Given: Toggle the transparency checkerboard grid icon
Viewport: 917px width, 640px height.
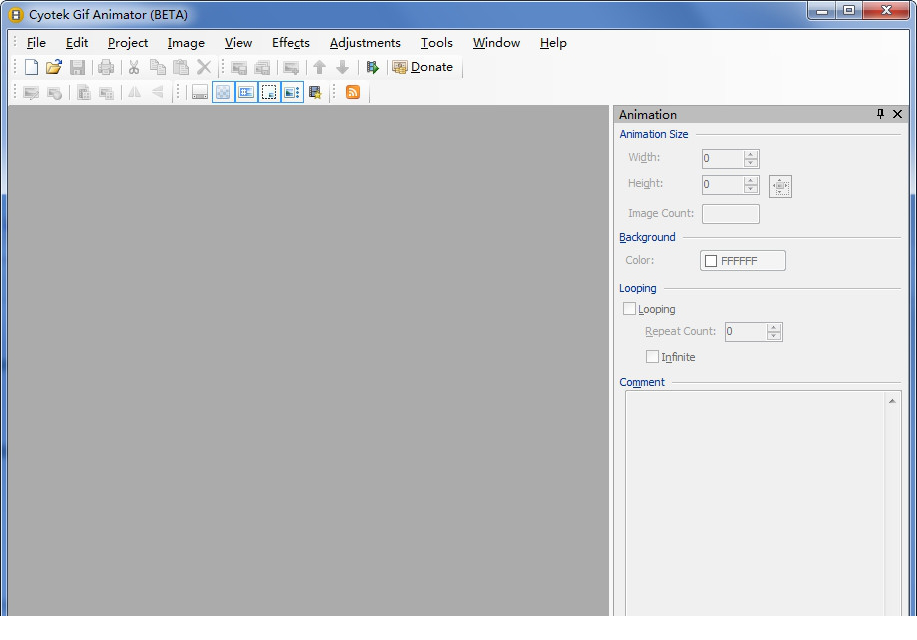Looking at the screenshot, I should (223, 92).
